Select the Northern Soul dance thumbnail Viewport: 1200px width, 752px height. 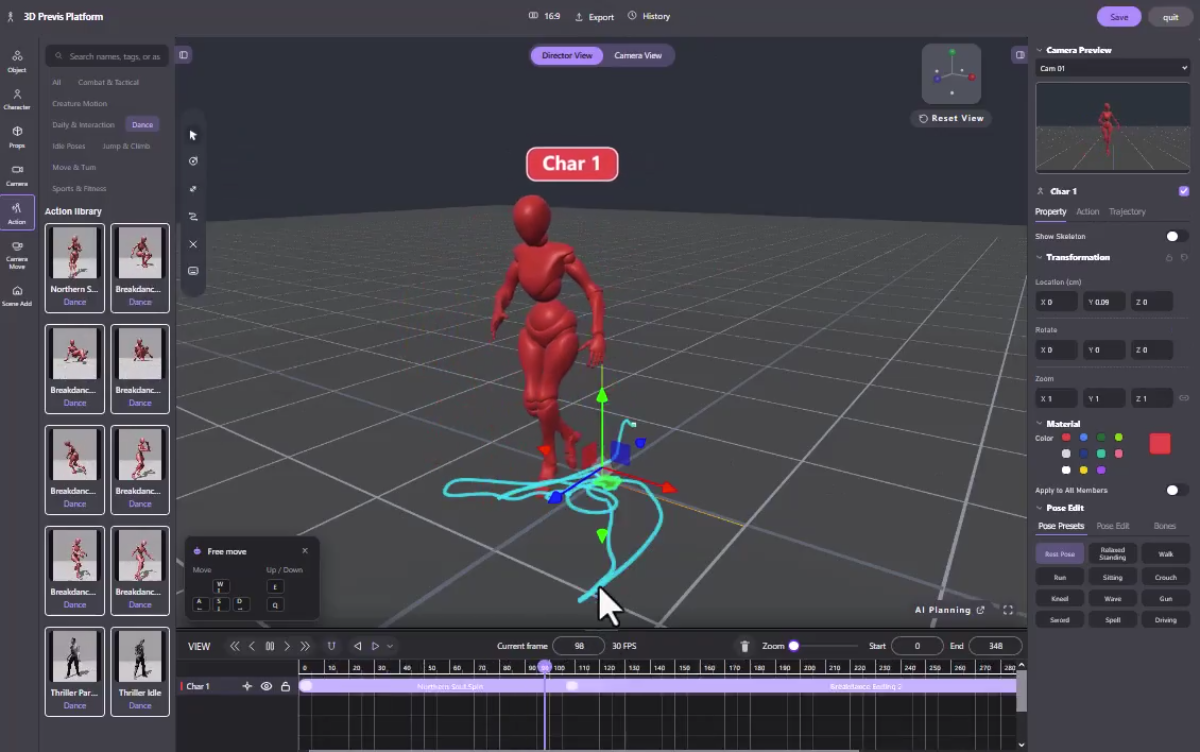(x=75, y=267)
